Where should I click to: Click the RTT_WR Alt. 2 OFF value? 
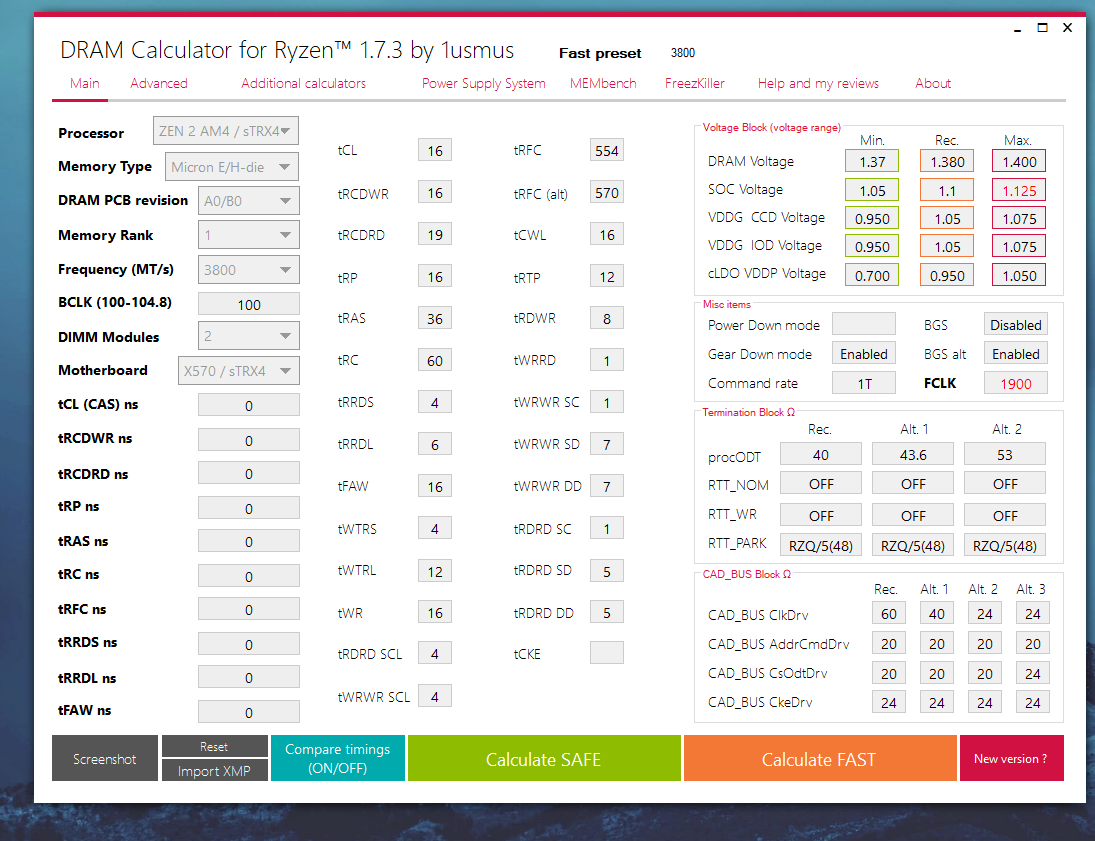pos(1005,515)
